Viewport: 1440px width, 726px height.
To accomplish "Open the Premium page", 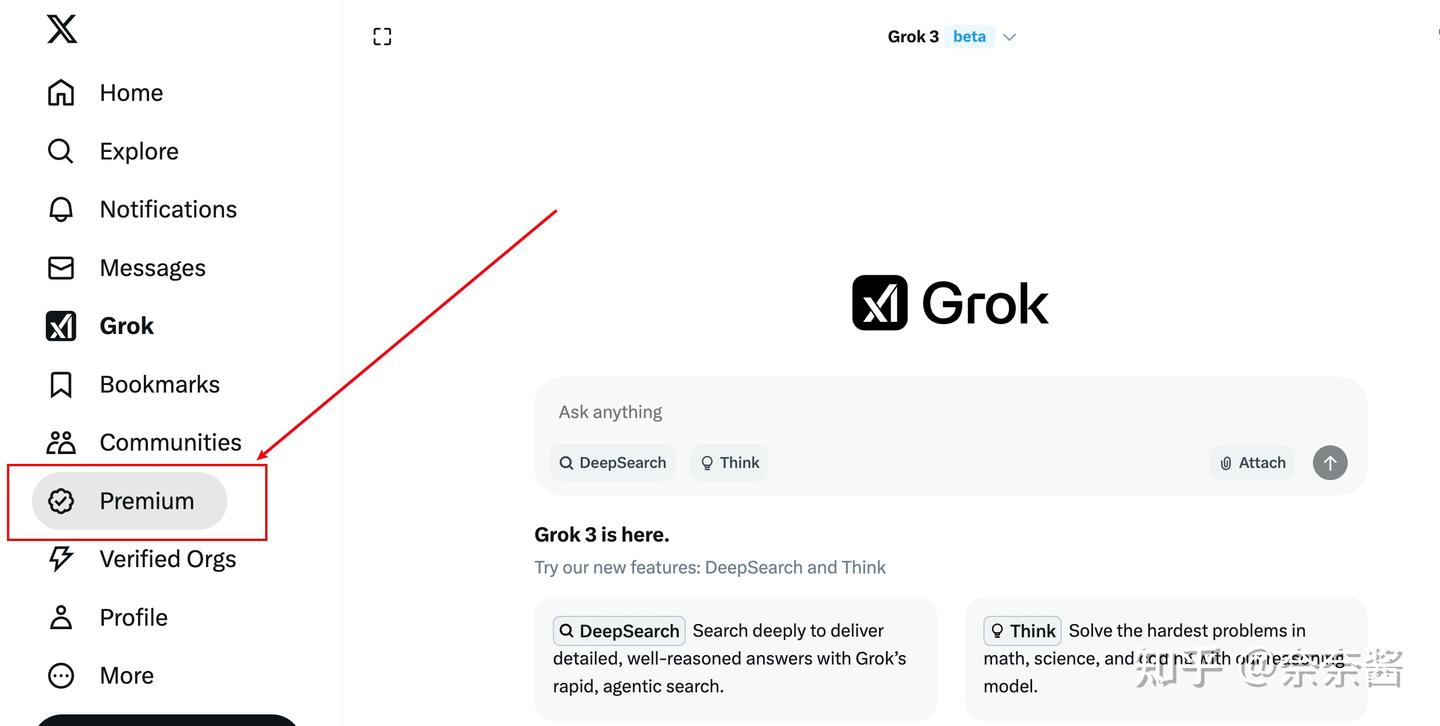I will [146, 501].
